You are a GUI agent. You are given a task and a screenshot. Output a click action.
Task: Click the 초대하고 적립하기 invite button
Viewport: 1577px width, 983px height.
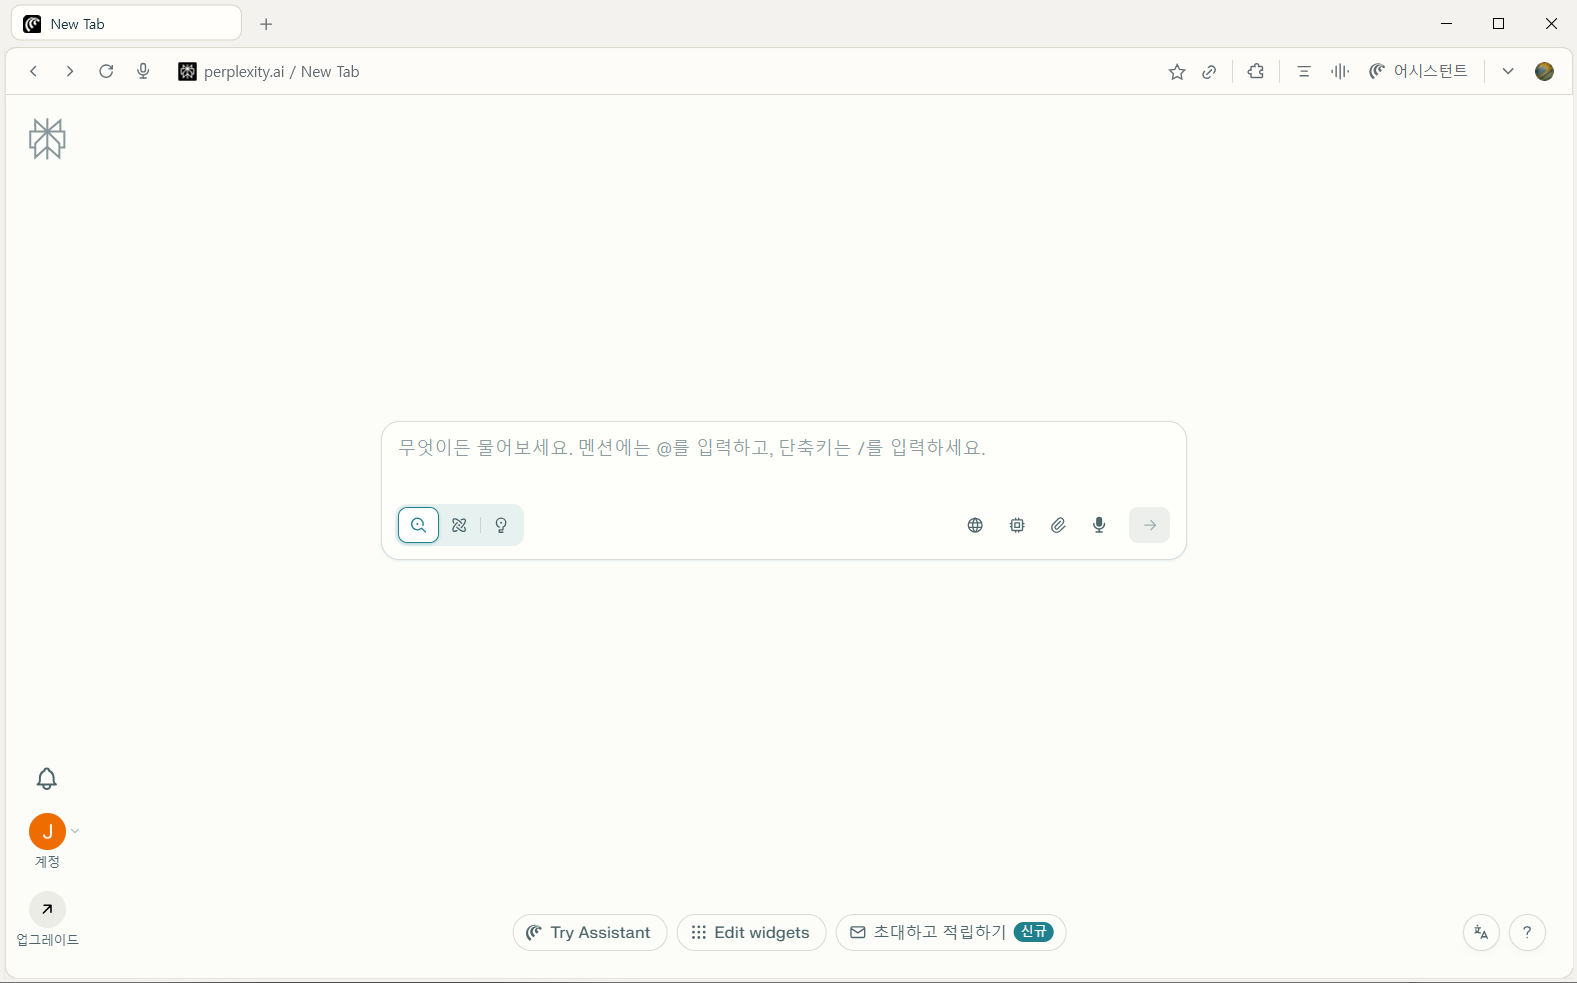[951, 932]
